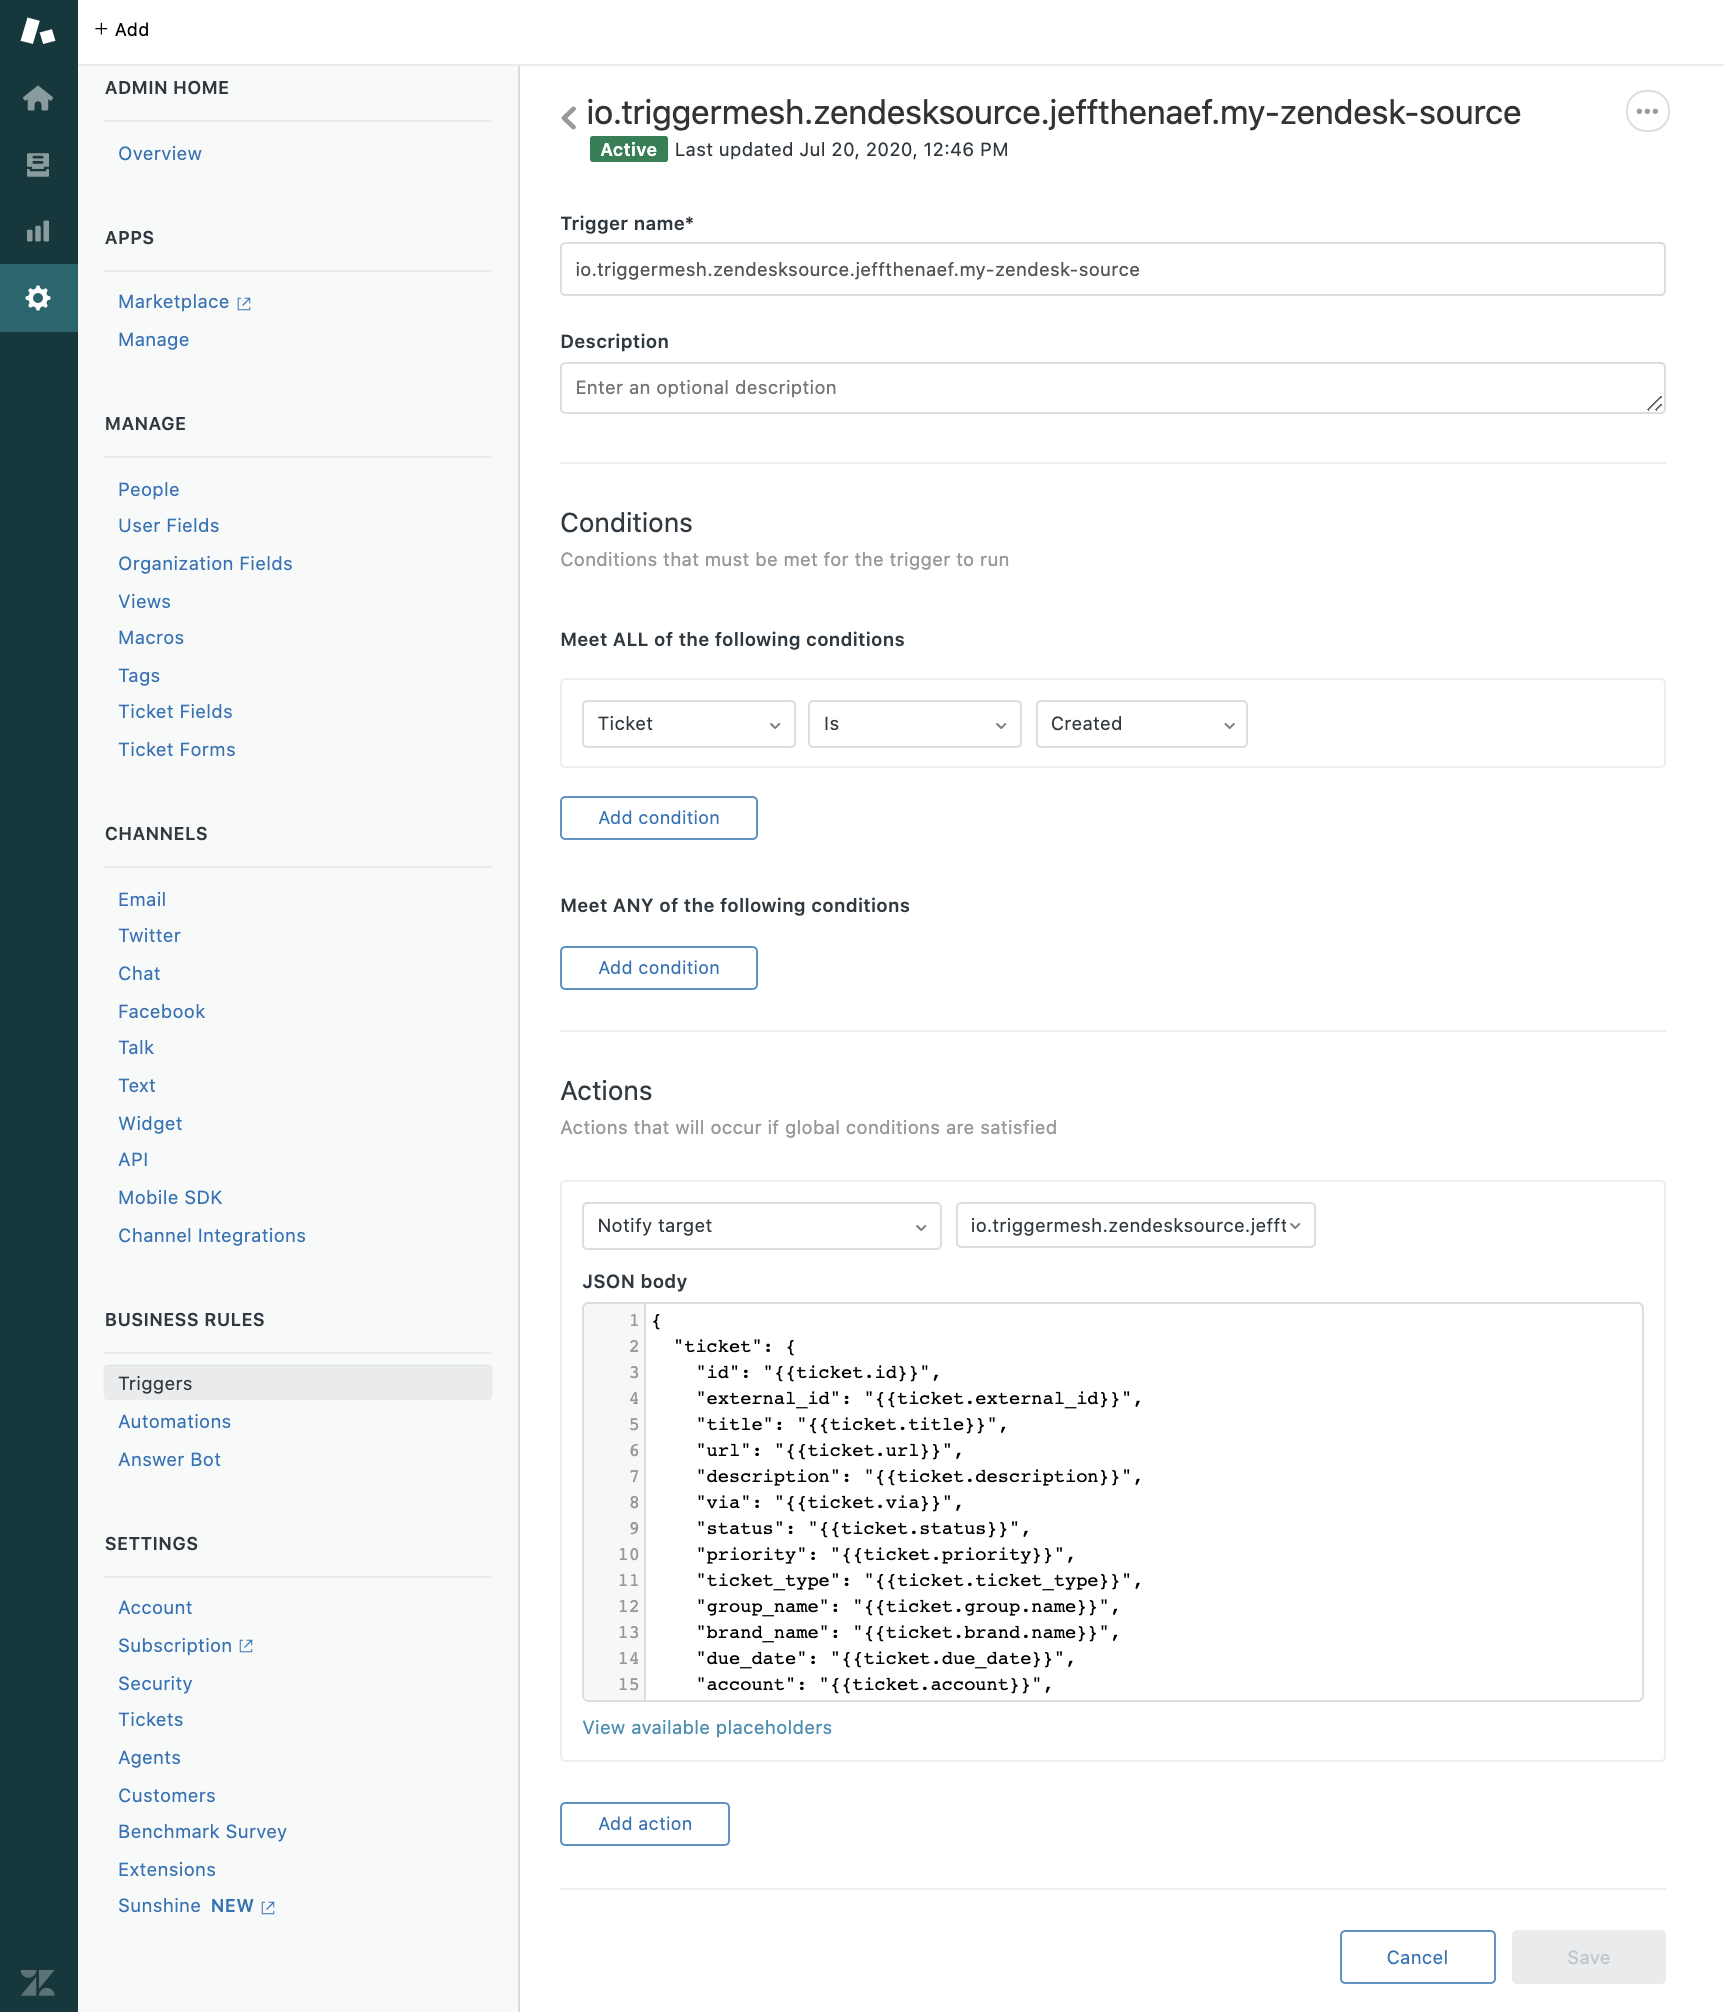1724x2012 pixels.
Task: Click the external link icon next to Subscription
Action: point(246,1646)
